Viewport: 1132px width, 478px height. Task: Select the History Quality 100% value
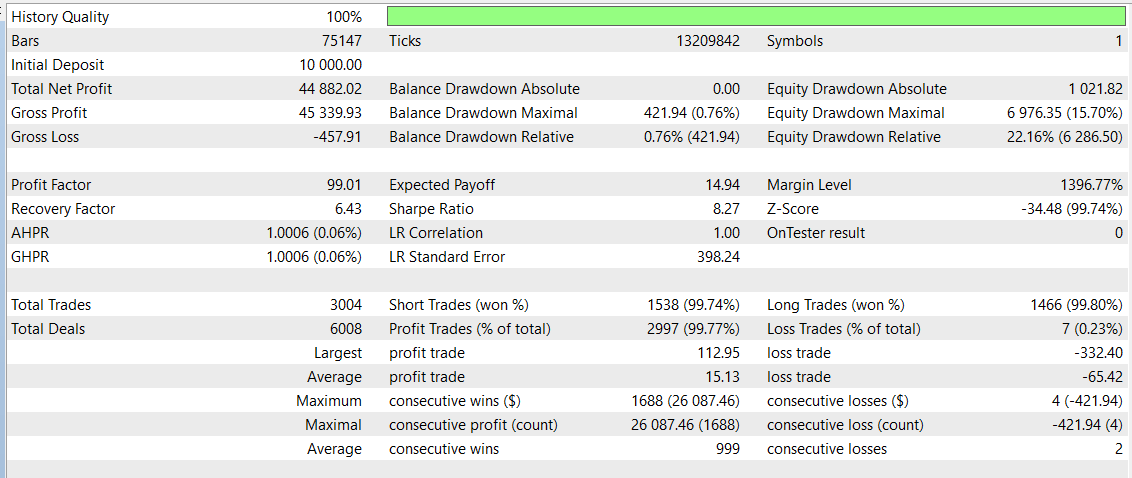coord(344,17)
